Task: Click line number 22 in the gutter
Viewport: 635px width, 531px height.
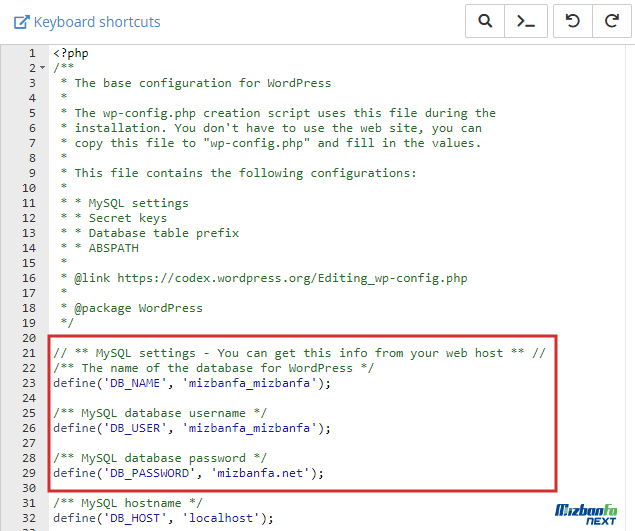Action: (x=29, y=368)
